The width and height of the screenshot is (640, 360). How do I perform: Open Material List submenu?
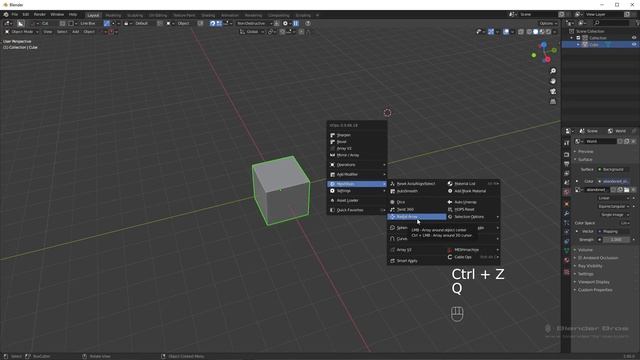click(473, 184)
